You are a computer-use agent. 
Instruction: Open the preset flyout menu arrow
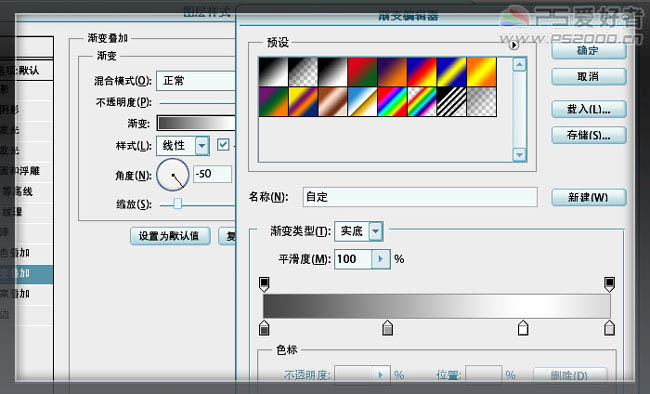click(x=514, y=44)
